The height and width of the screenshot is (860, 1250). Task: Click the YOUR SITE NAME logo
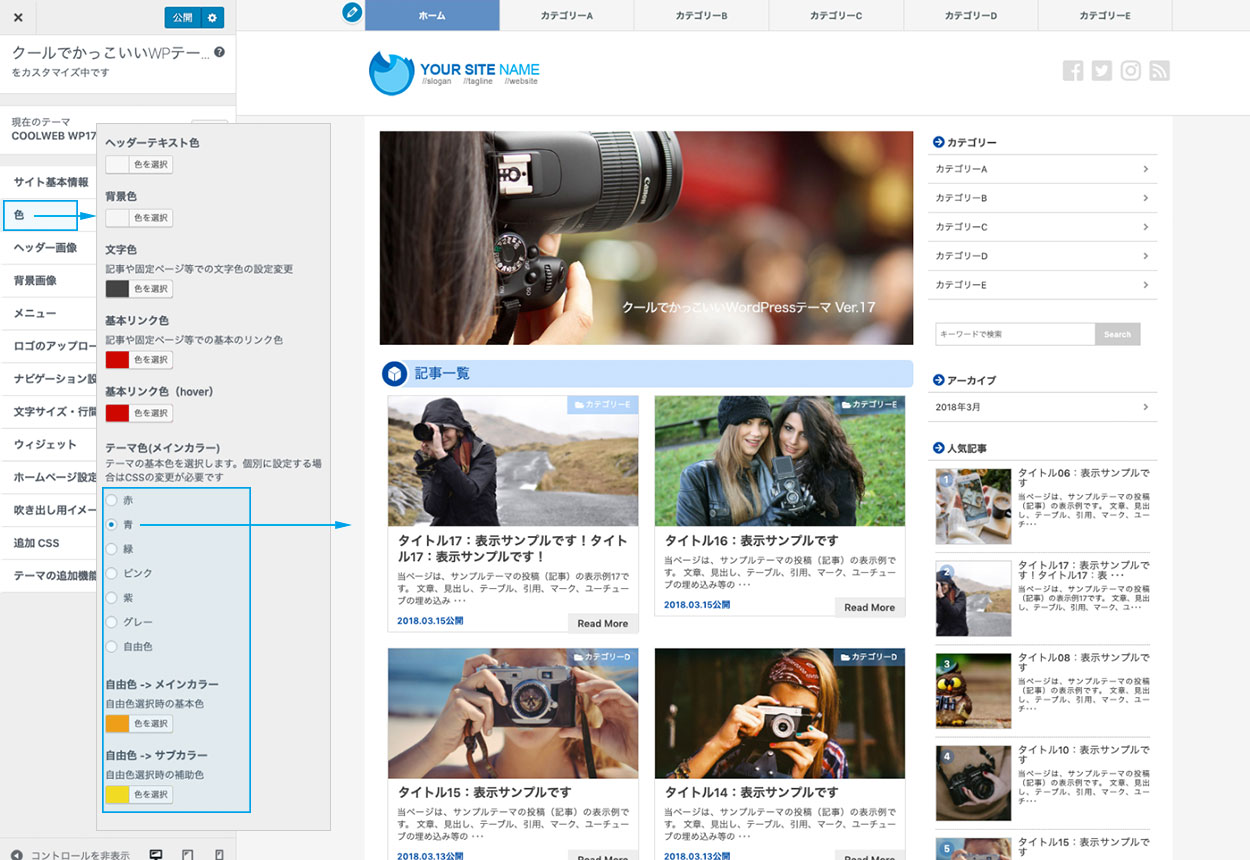pyautogui.click(x=454, y=72)
